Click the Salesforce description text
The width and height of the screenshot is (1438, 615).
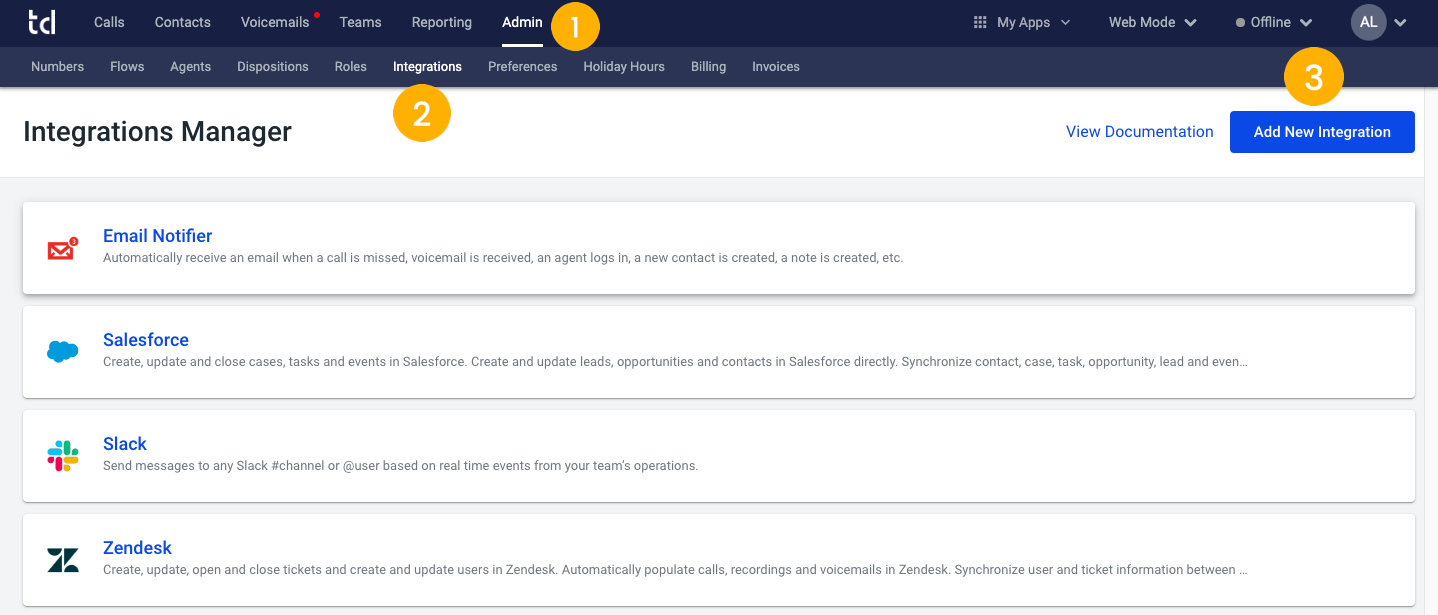click(675, 362)
